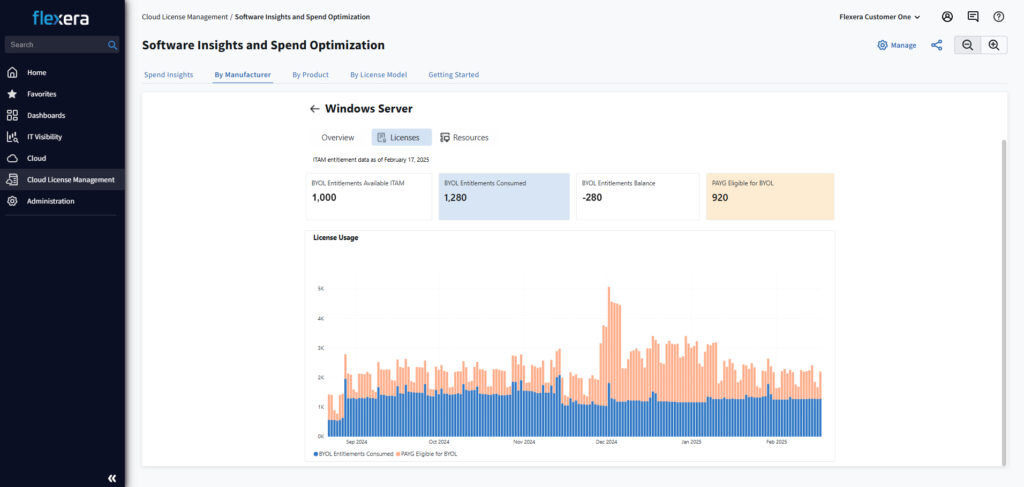Toggle PAYG Eligible for BYOL legend series
The image size is (1024, 487).
(x=430, y=454)
